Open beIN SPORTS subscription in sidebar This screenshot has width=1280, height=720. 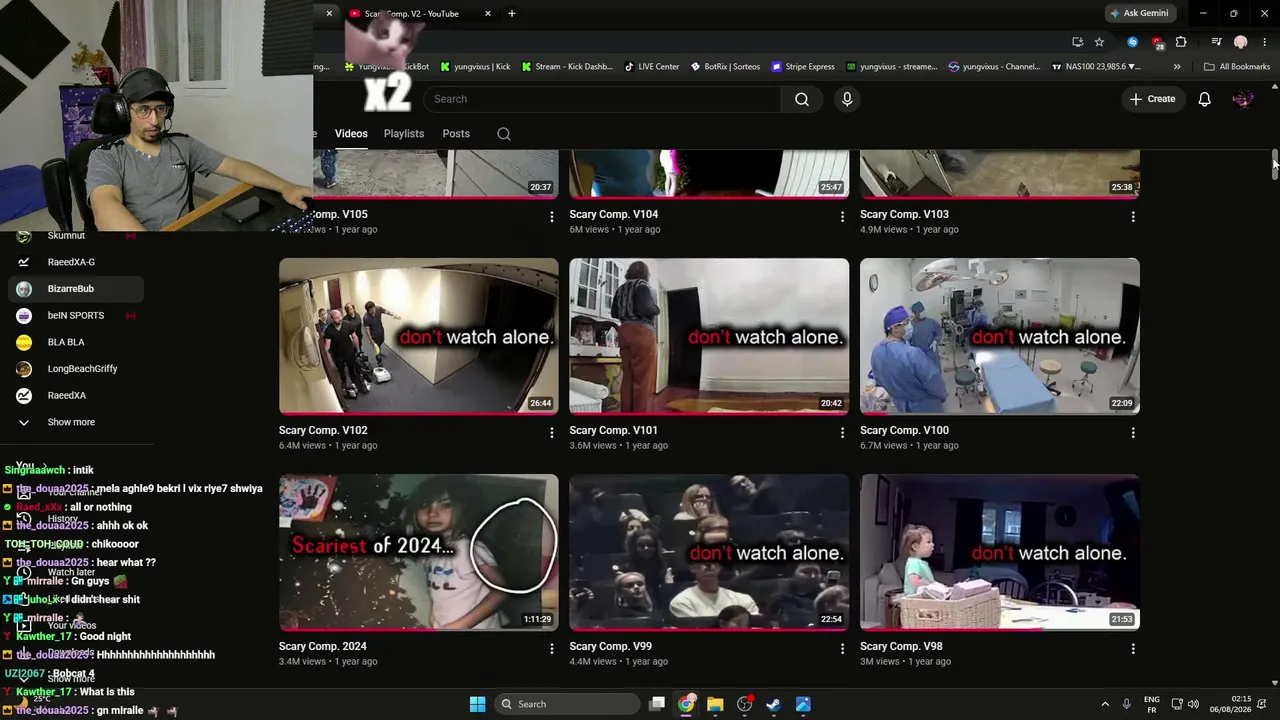(x=76, y=316)
